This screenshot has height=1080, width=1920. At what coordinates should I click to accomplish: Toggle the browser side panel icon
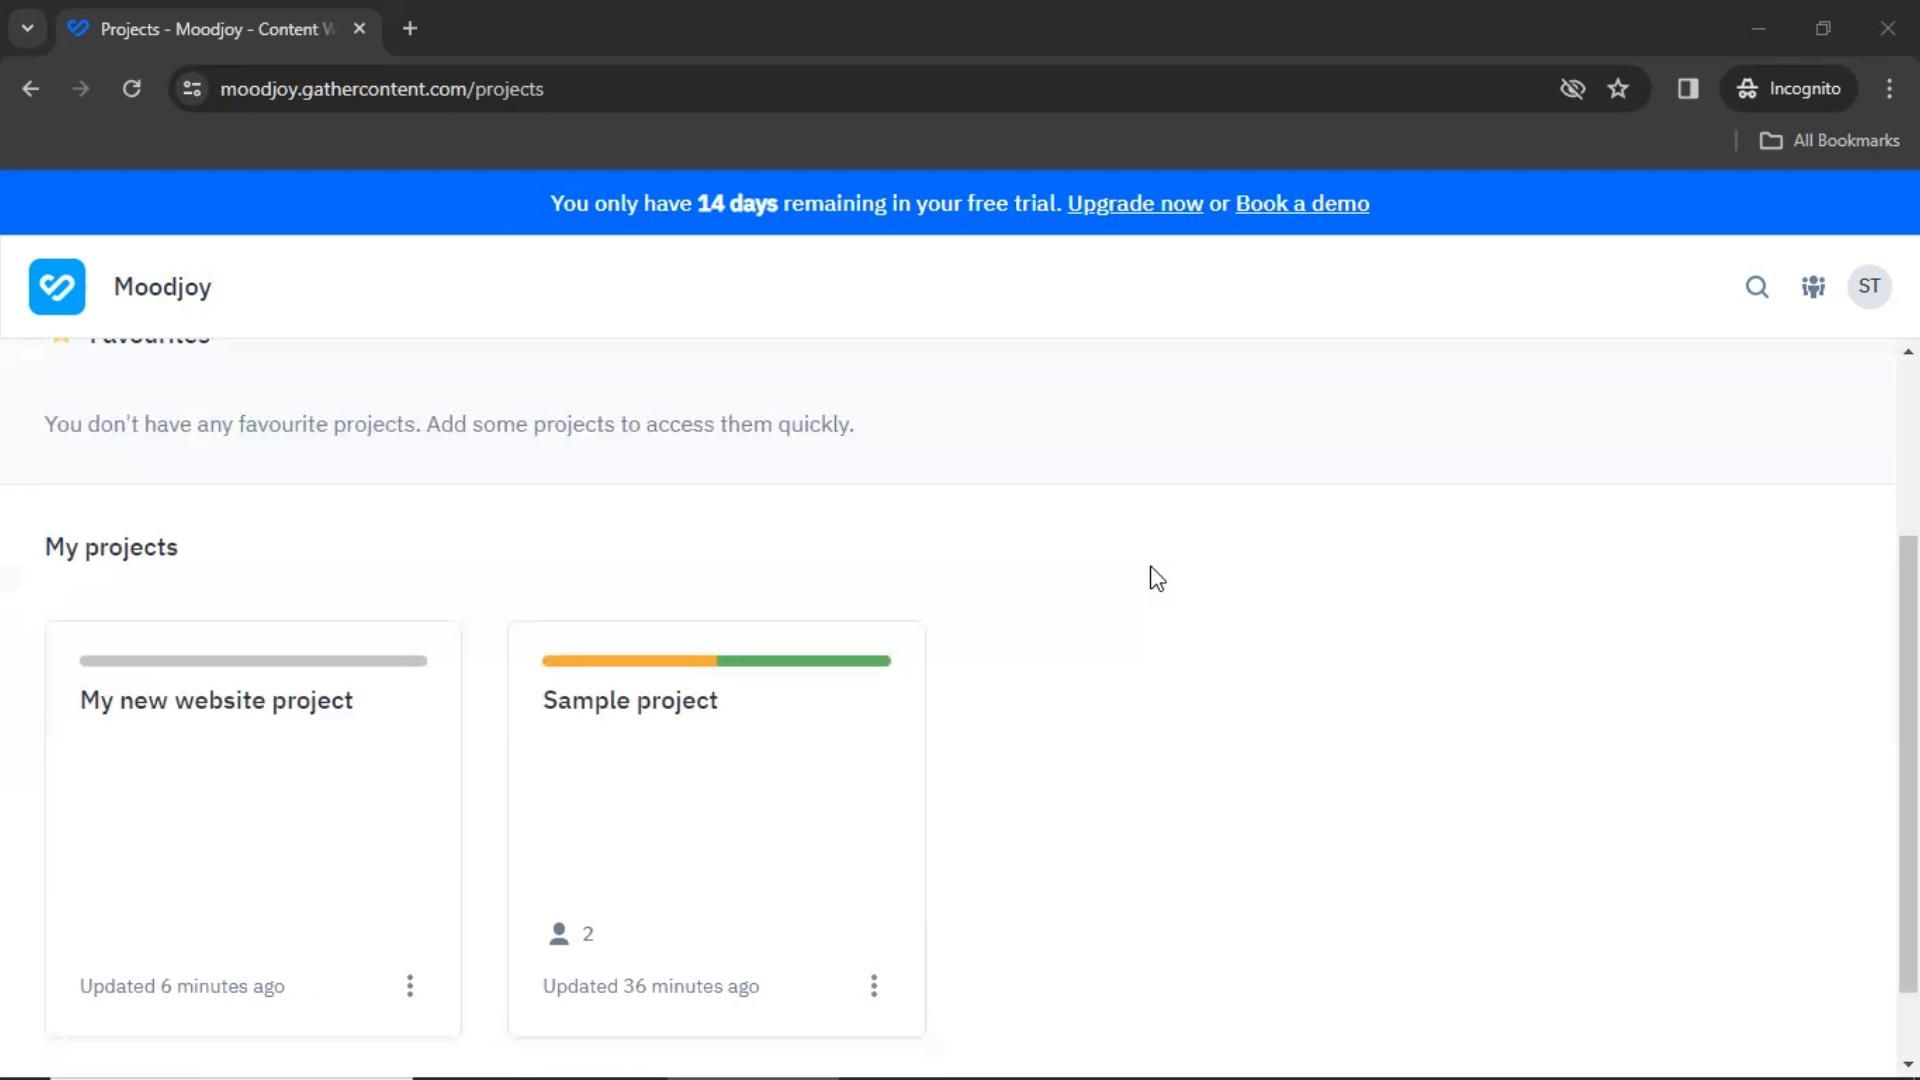tap(1688, 89)
